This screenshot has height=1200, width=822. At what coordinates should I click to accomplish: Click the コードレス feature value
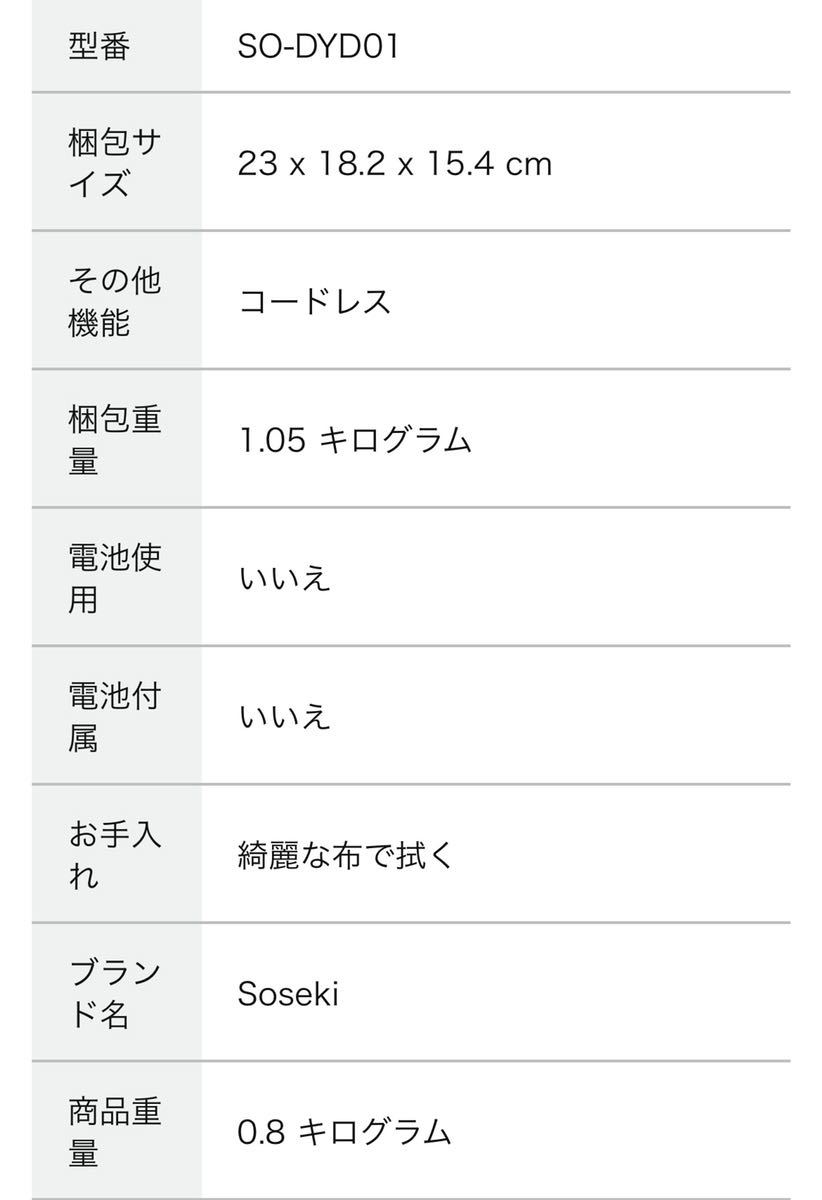click(314, 302)
